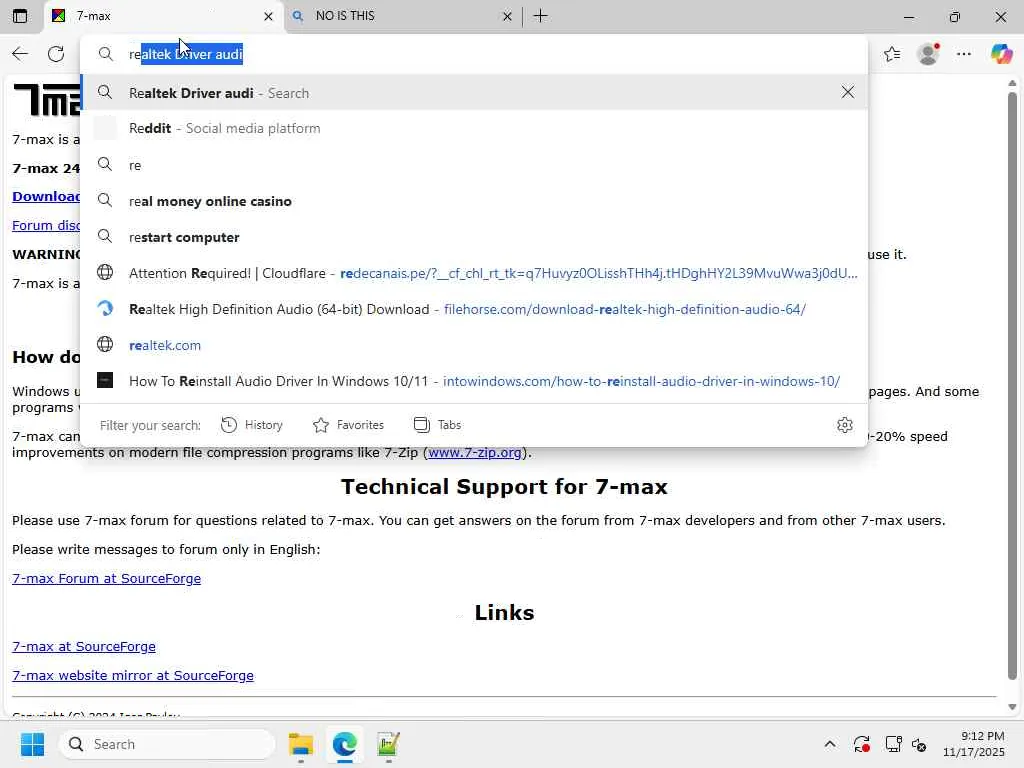
Task: Click the taskbar Search box
Action: coord(167,744)
